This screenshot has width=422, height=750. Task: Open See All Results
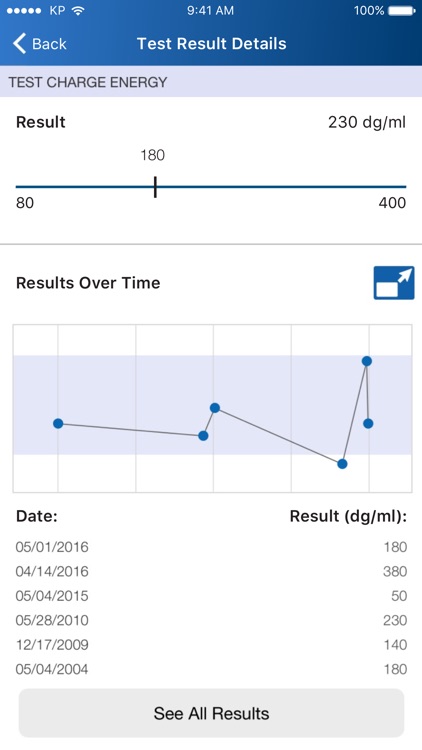(211, 713)
